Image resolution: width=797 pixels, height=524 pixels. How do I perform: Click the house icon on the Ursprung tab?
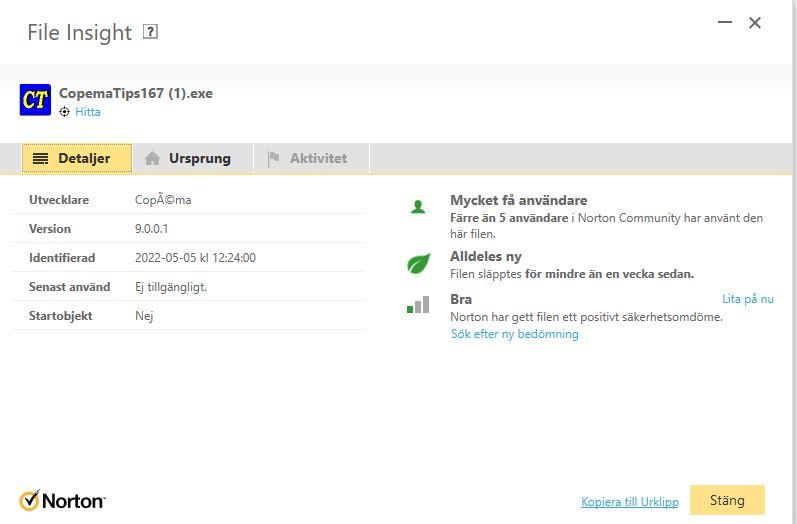(x=152, y=159)
